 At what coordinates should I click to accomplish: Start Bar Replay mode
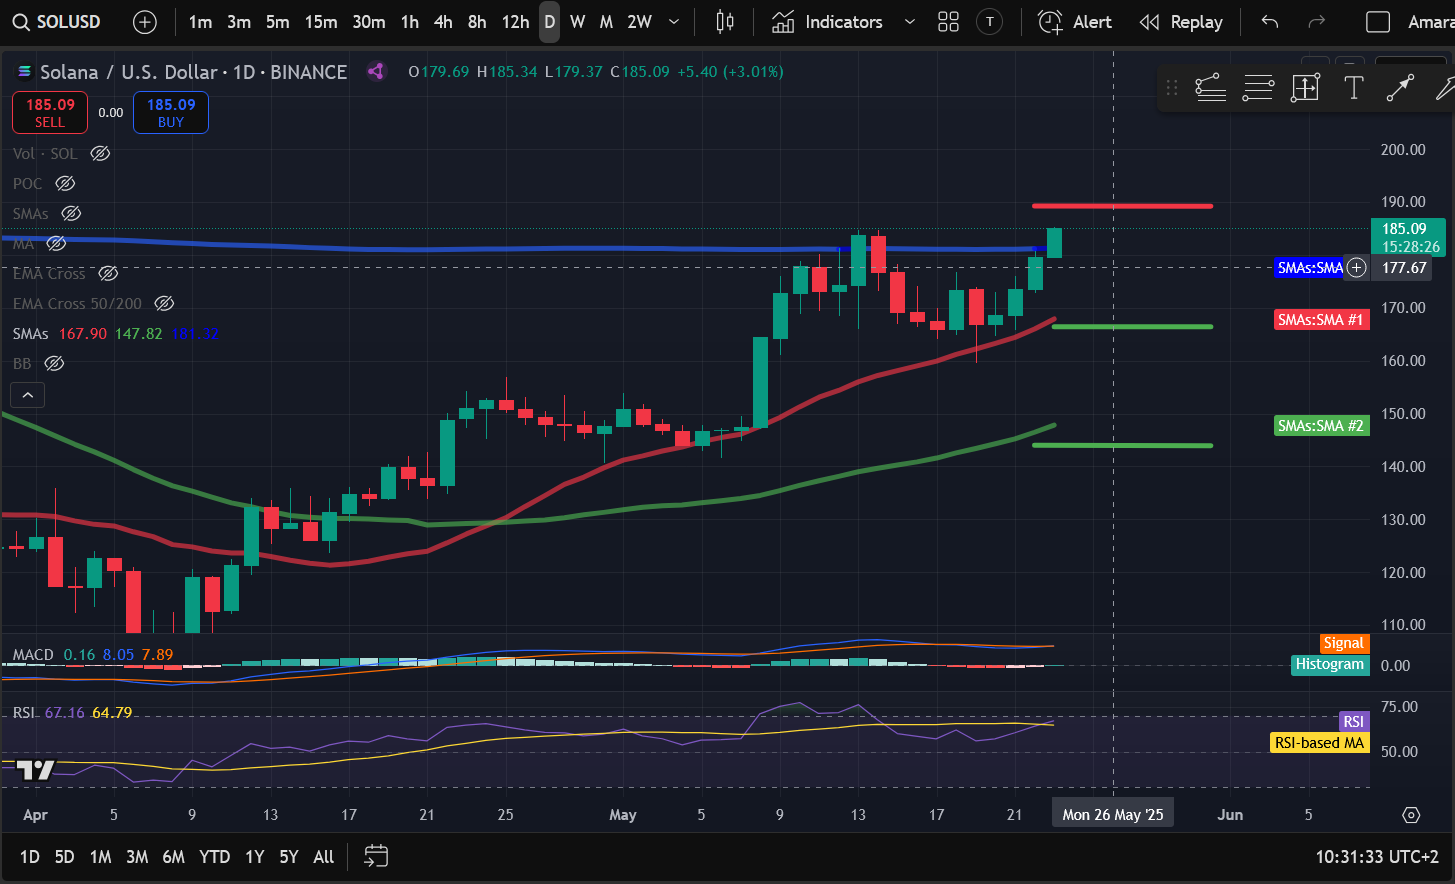1181,22
